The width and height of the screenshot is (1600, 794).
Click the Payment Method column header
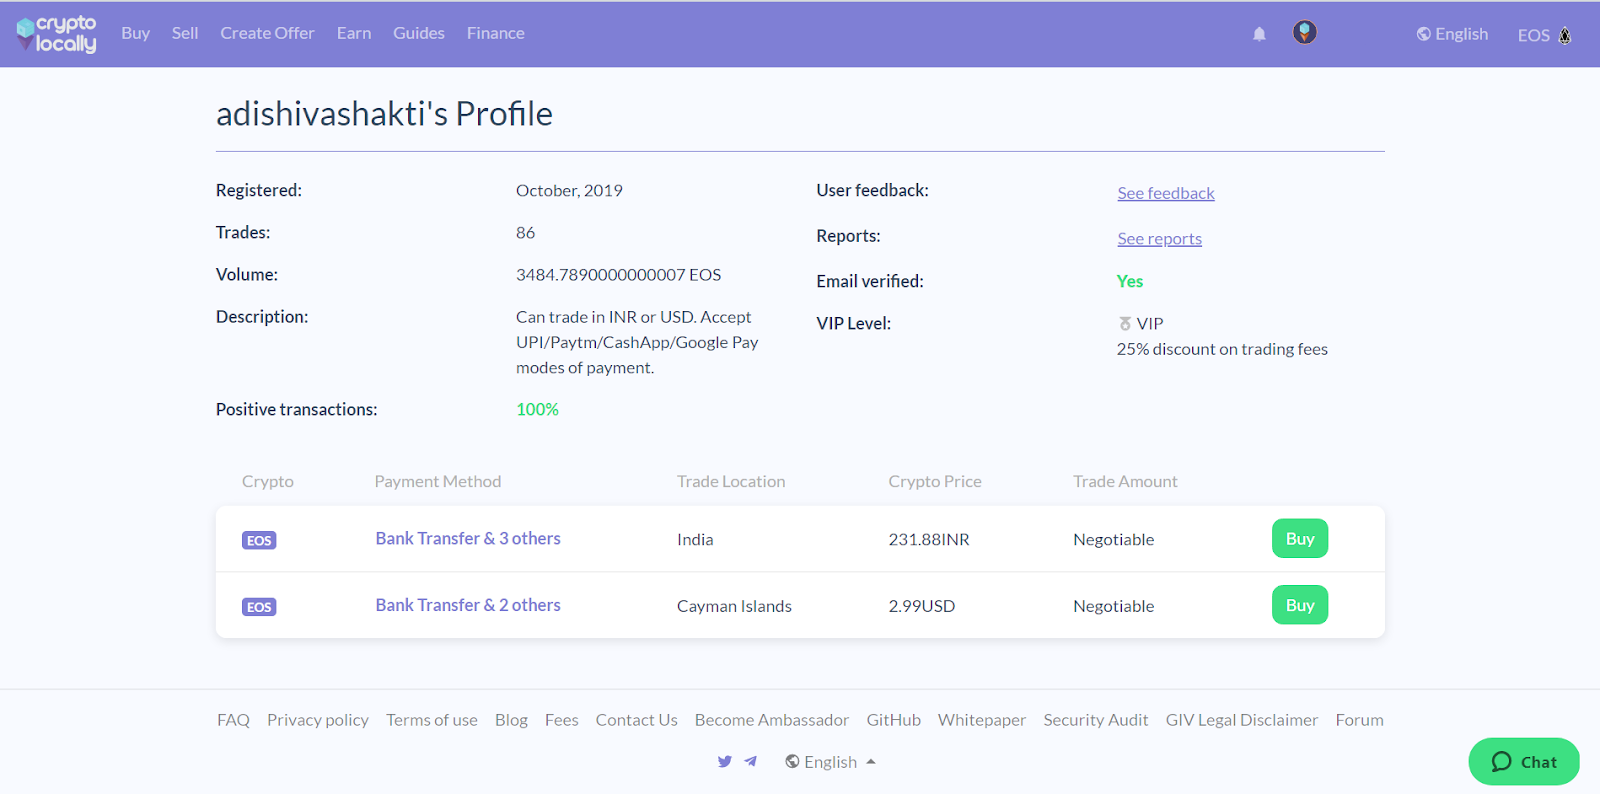point(438,482)
